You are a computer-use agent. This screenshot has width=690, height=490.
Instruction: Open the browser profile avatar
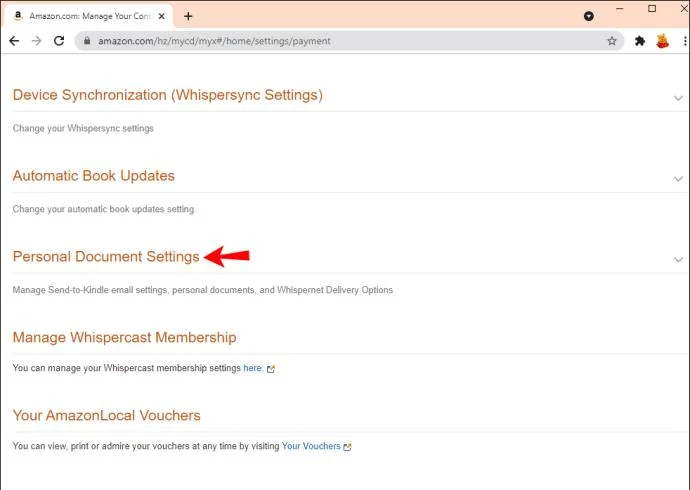(x=662, y=41)
